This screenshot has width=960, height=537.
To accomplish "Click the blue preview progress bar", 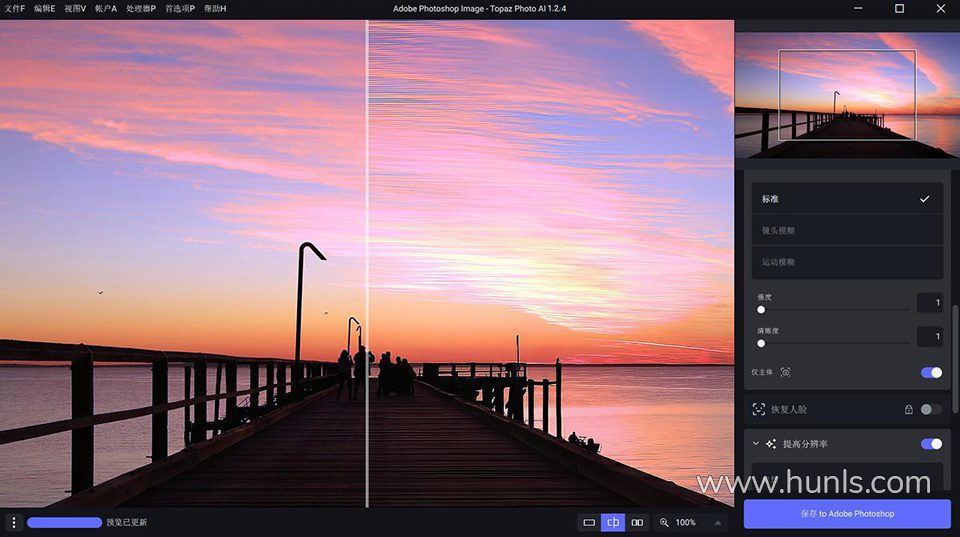I will click(64, 522).
